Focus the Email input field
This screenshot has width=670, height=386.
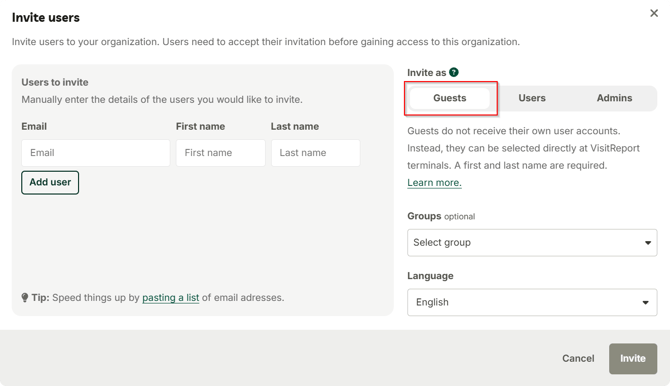(x=96, y=153)
